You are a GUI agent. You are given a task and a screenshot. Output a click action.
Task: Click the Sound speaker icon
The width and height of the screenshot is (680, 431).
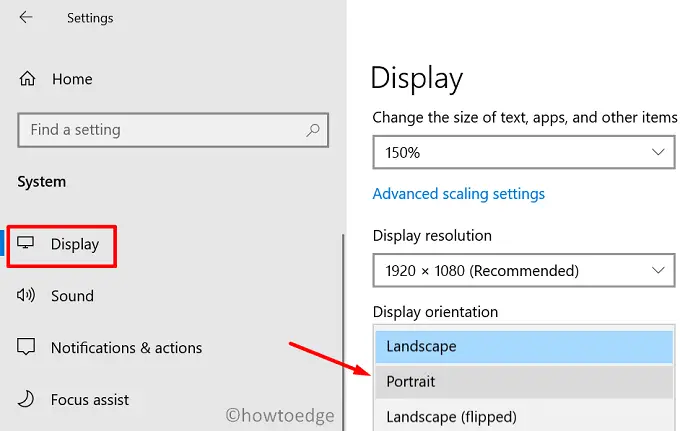point(27,296)
